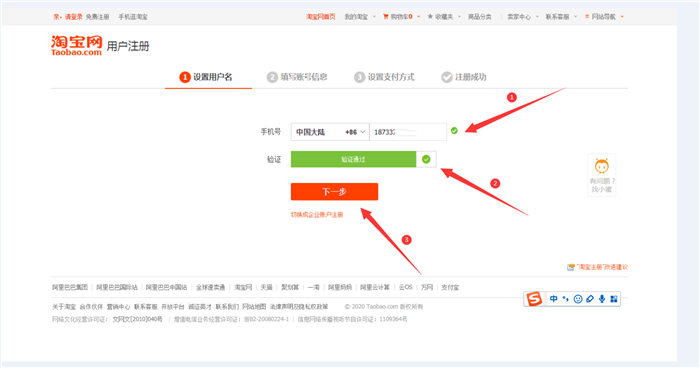Image resolution: width=700 pixels, height=368 pixels.
Task: Click the skin/pen icon on Sogou toolbar
Action: pos(590,299)
